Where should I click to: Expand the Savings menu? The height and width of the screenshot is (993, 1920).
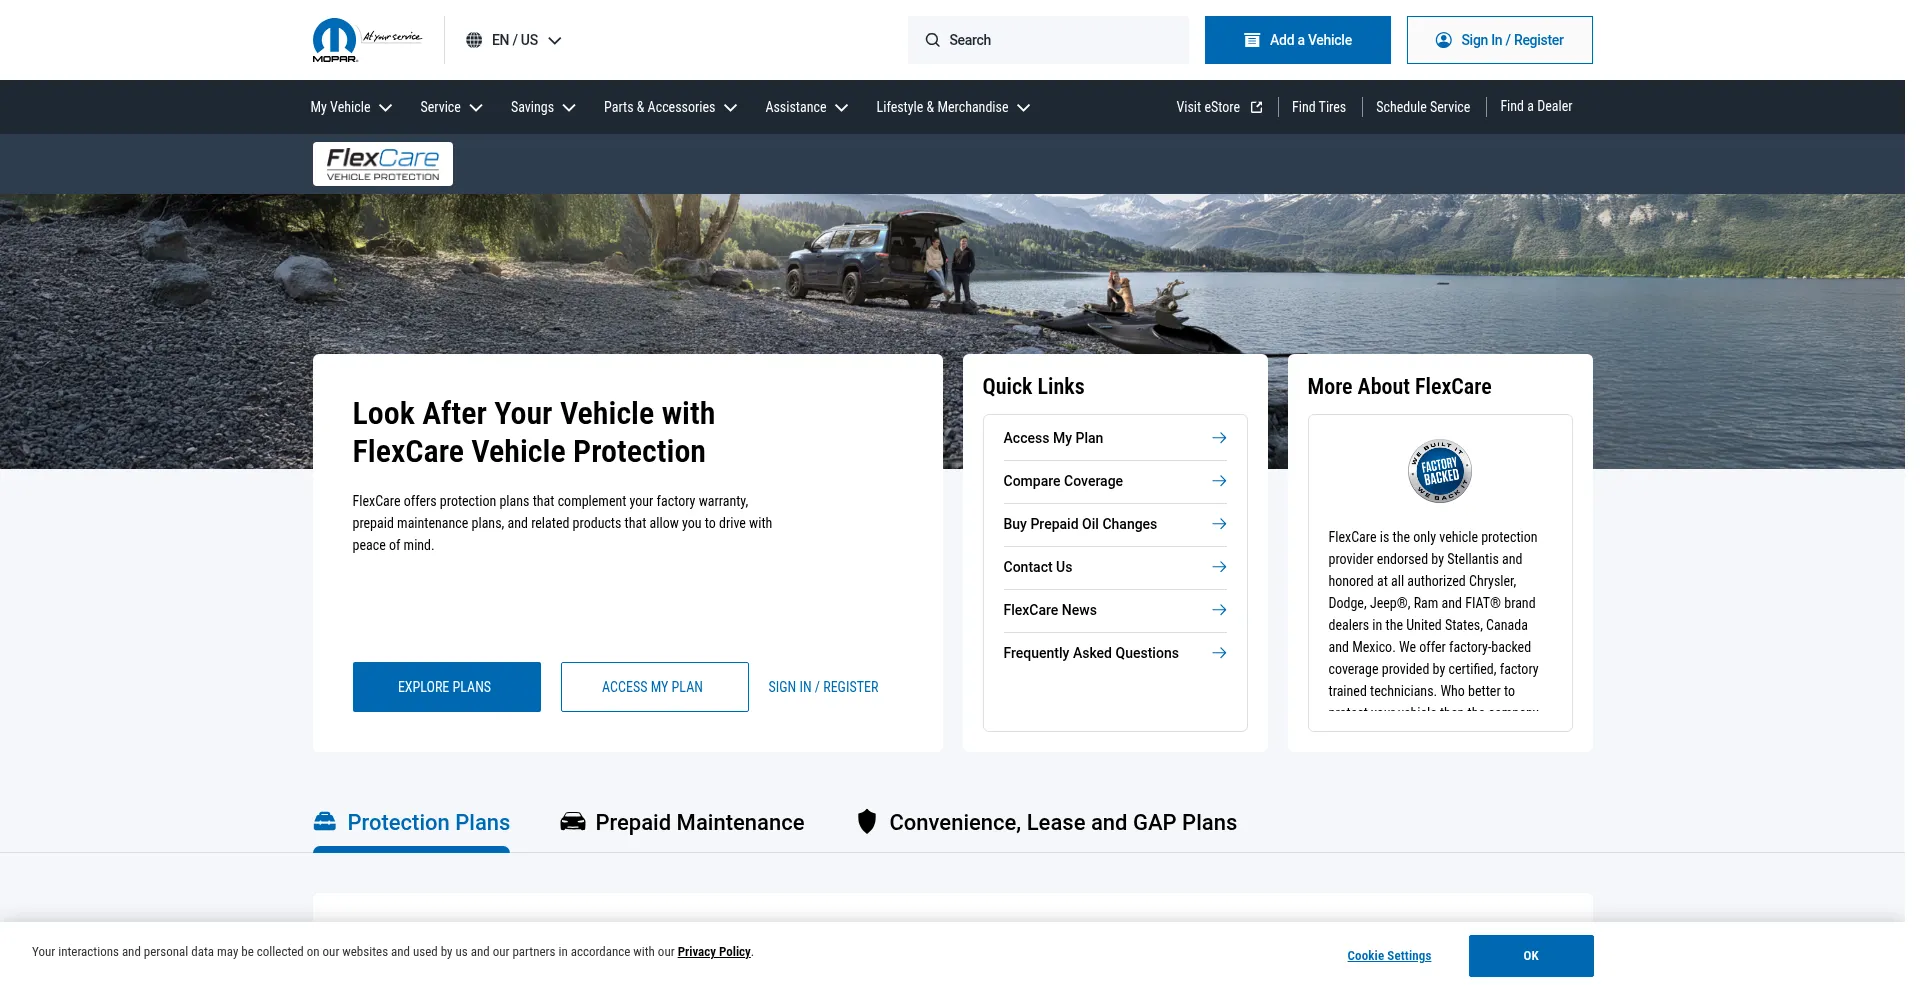tap(543, 107)
